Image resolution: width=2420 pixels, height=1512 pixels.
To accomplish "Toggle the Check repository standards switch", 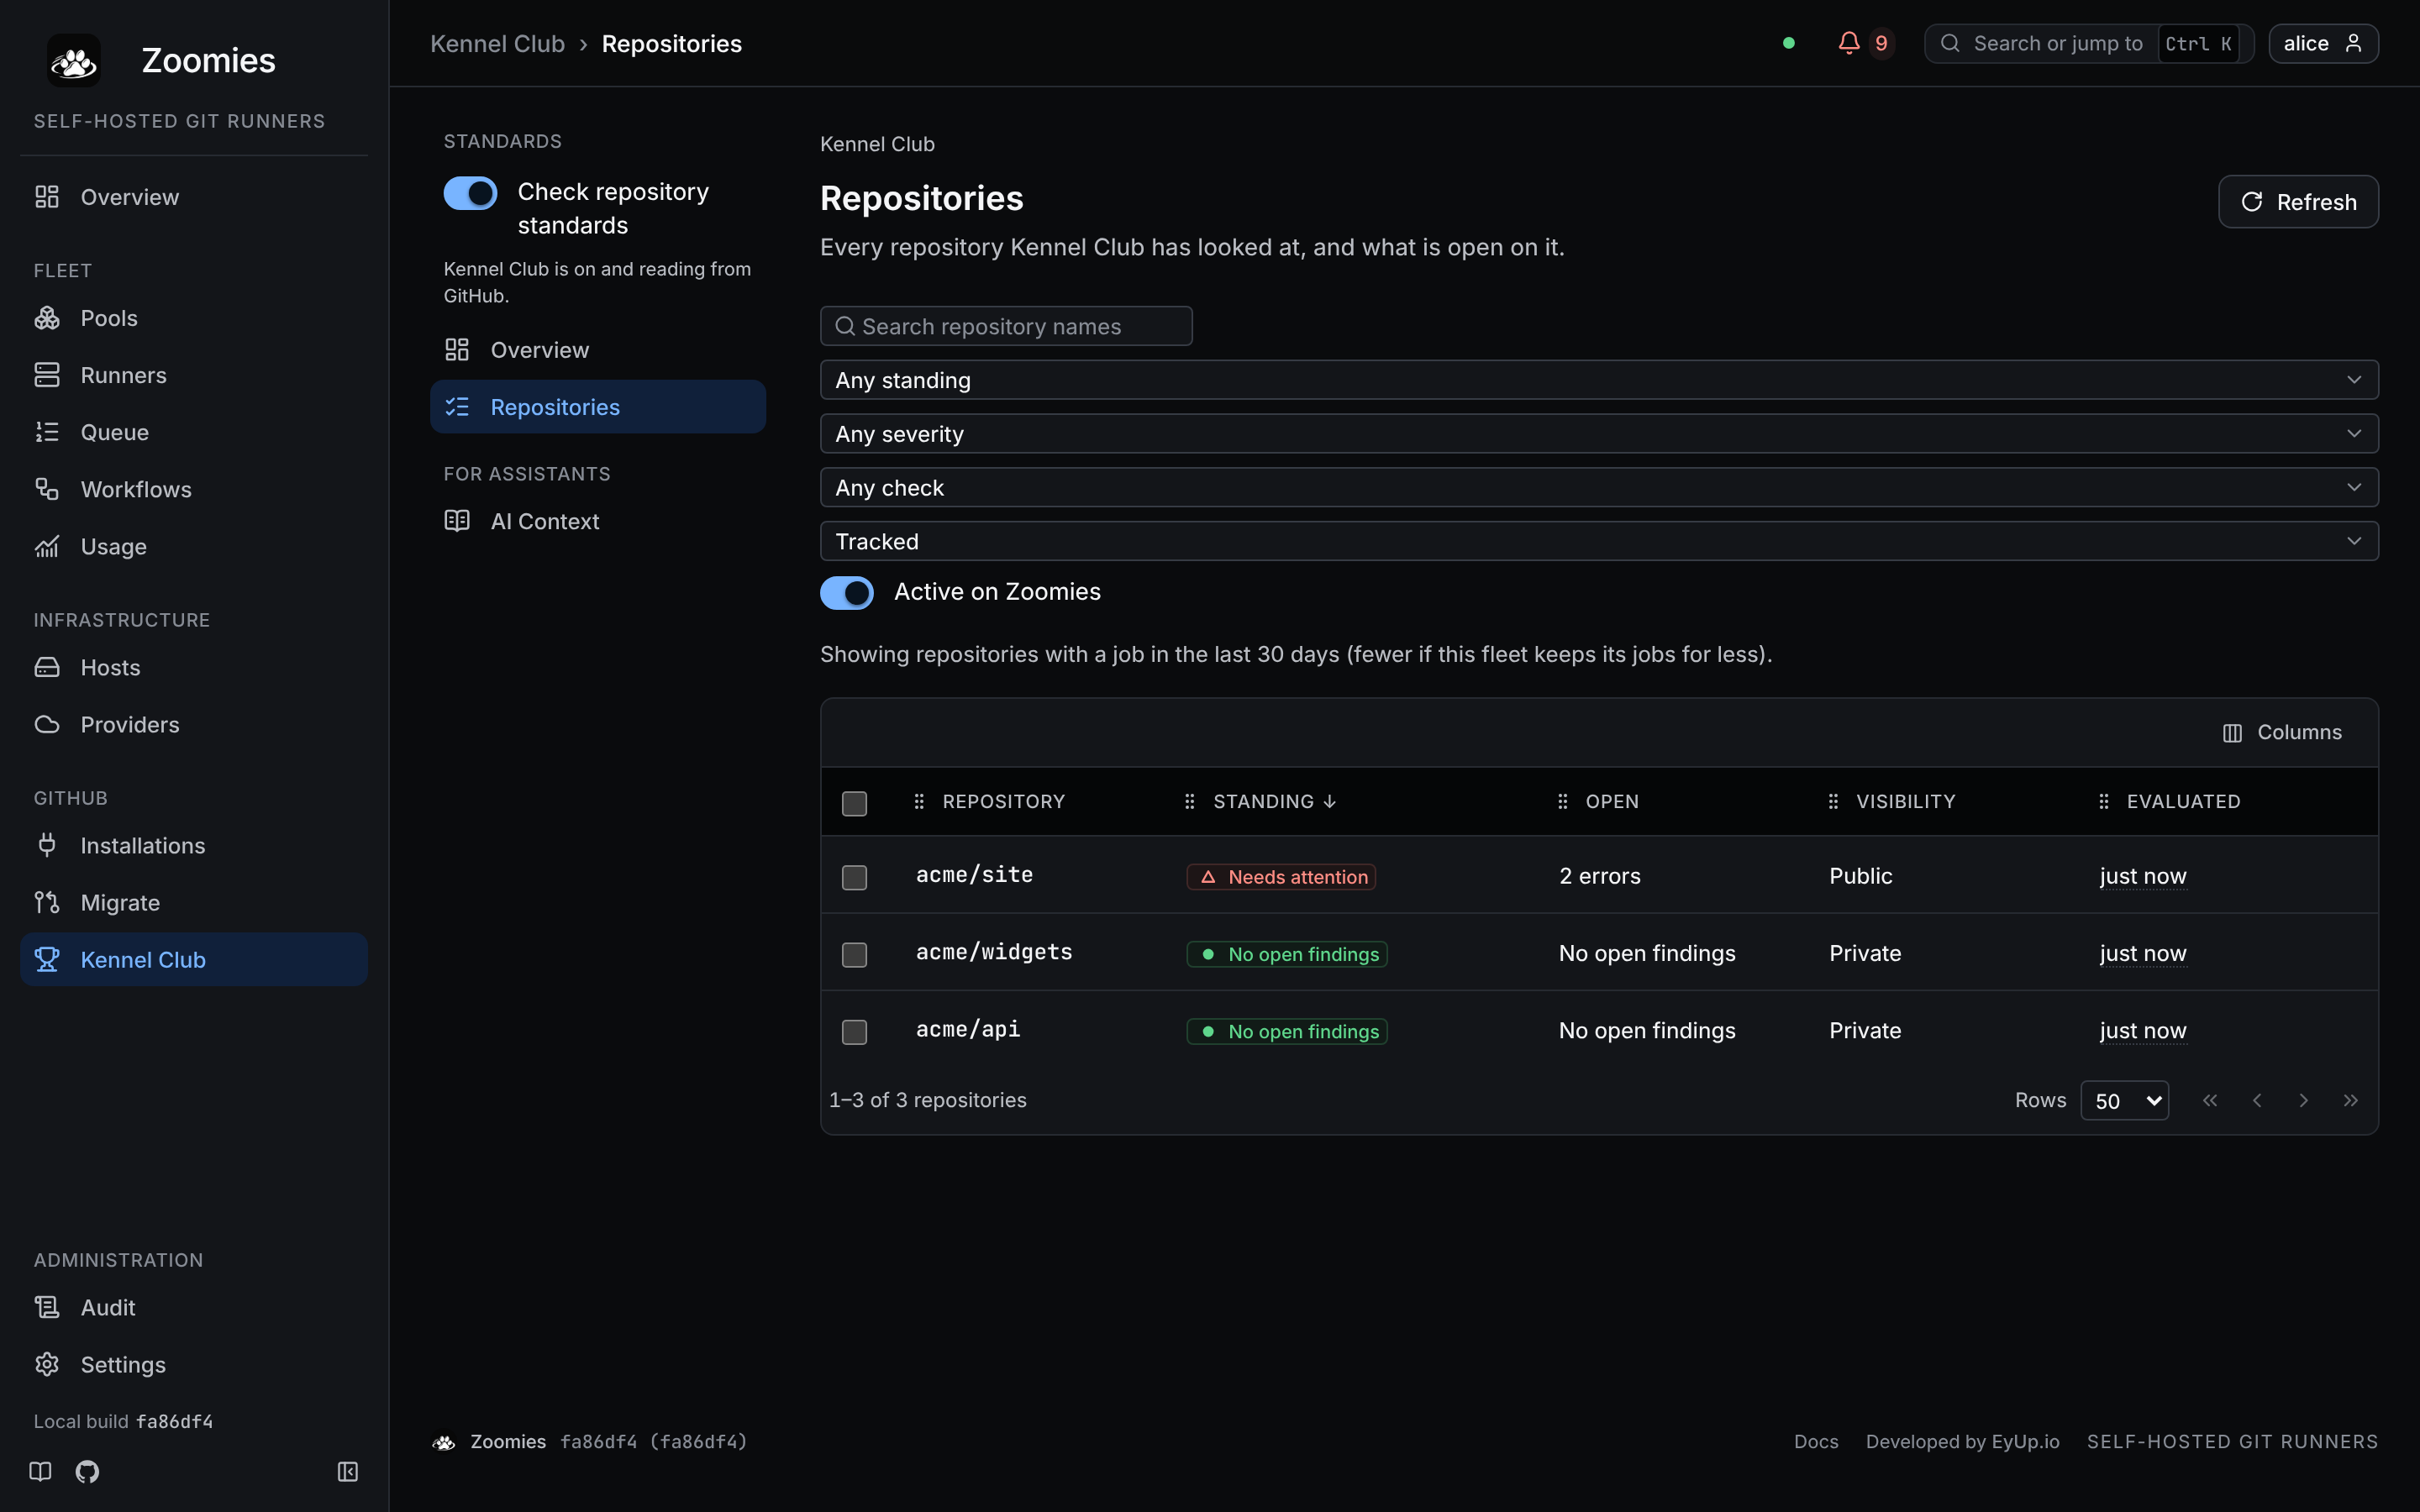I will (x=470, y=193).
